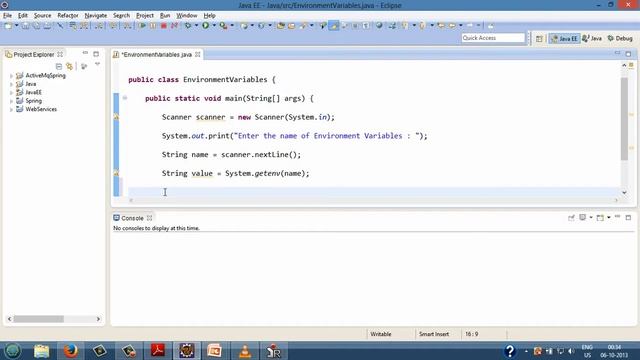Expand the ActiveMqSpring project

coord(11,76)
